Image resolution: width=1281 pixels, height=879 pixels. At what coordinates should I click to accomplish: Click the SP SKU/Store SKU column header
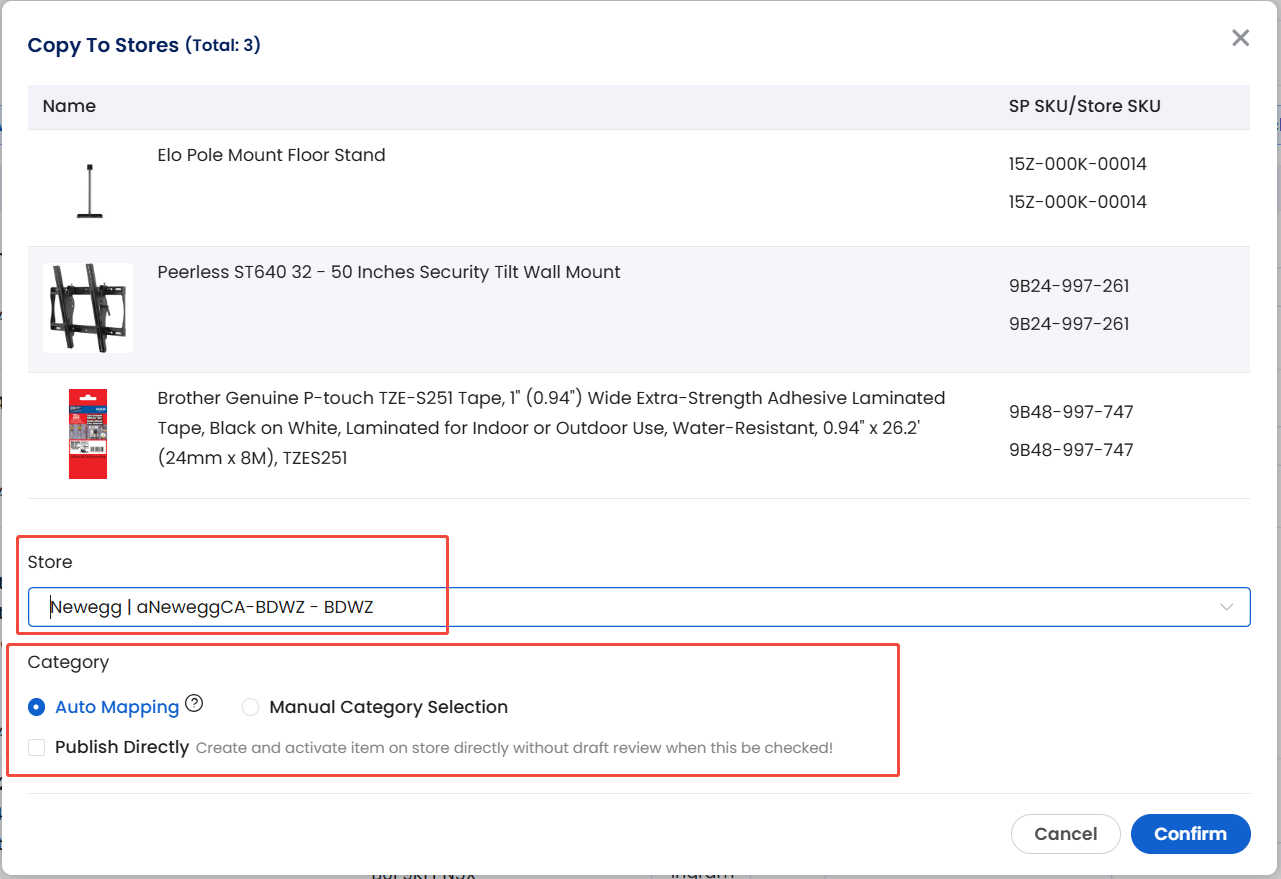click(1084, 106)
